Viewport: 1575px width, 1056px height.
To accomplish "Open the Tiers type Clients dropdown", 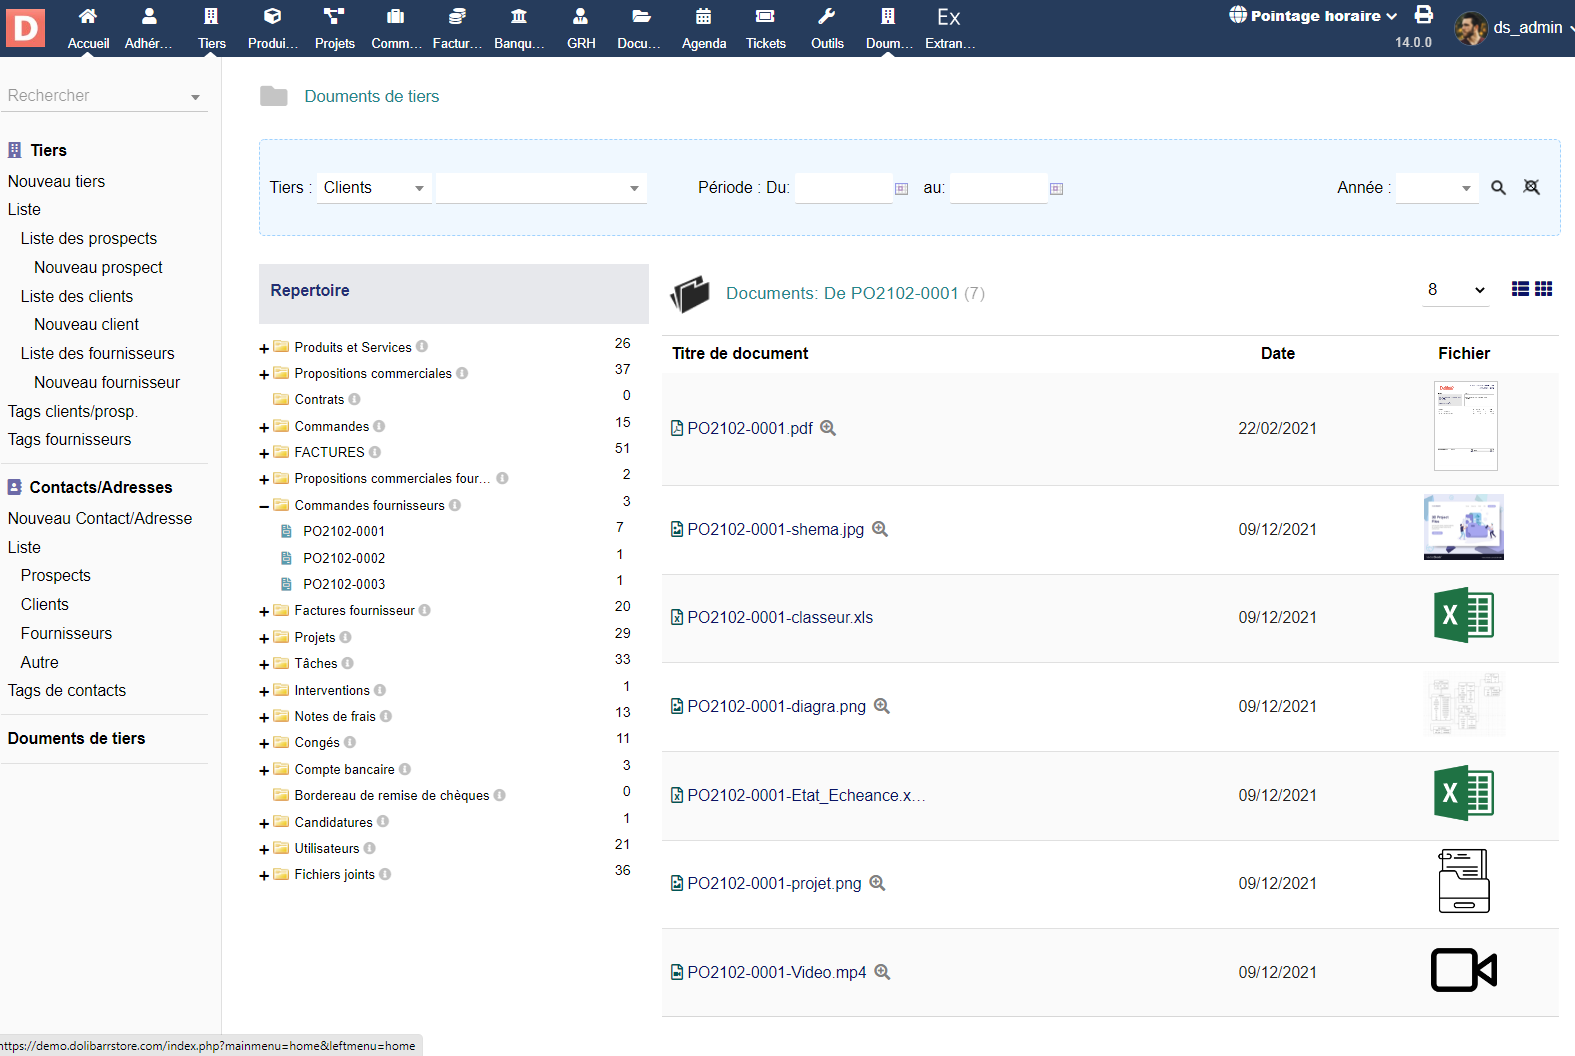I will pos(373,188).
